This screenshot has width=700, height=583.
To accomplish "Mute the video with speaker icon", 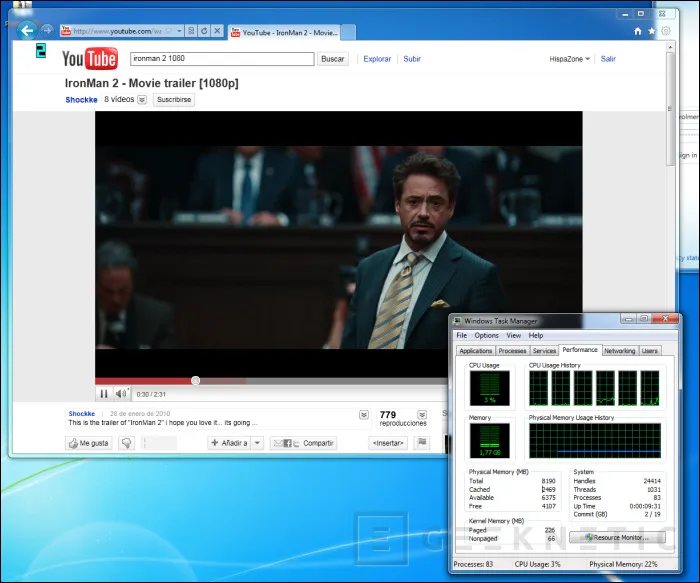I will [x=121, y=394].
